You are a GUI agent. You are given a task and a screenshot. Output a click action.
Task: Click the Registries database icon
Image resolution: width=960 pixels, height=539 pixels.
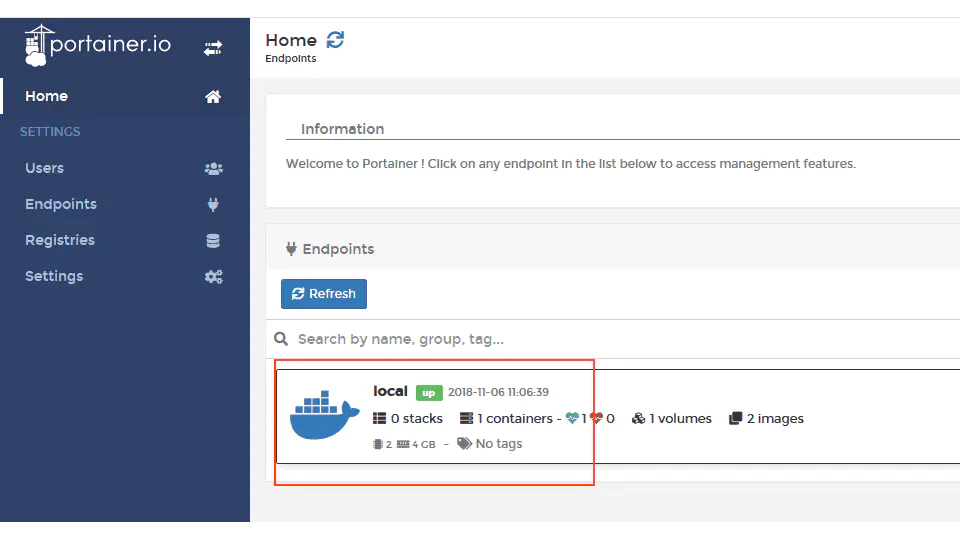pyautogui.click(x=213, y=241)
